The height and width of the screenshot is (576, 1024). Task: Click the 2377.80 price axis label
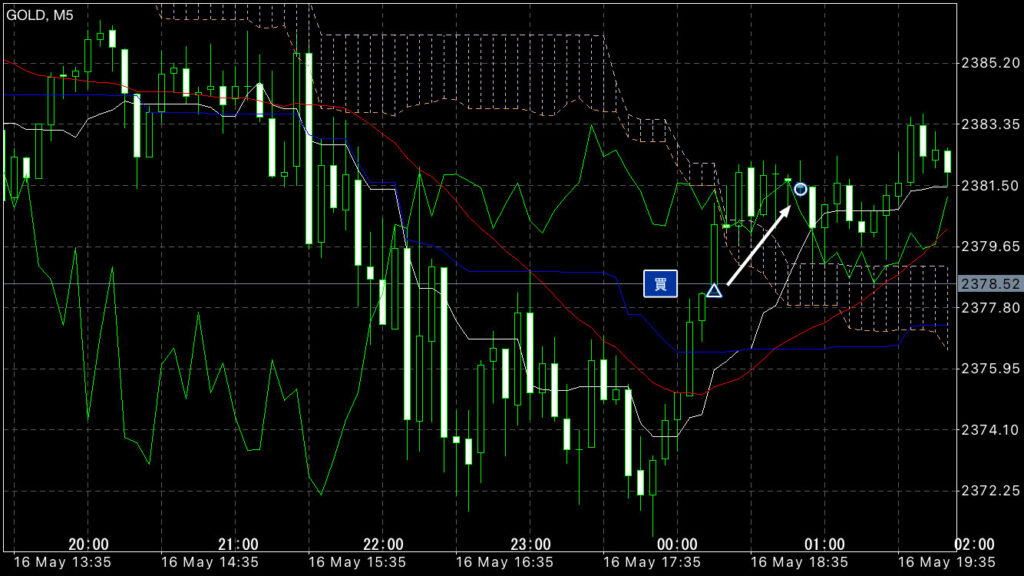coord(988,308)
